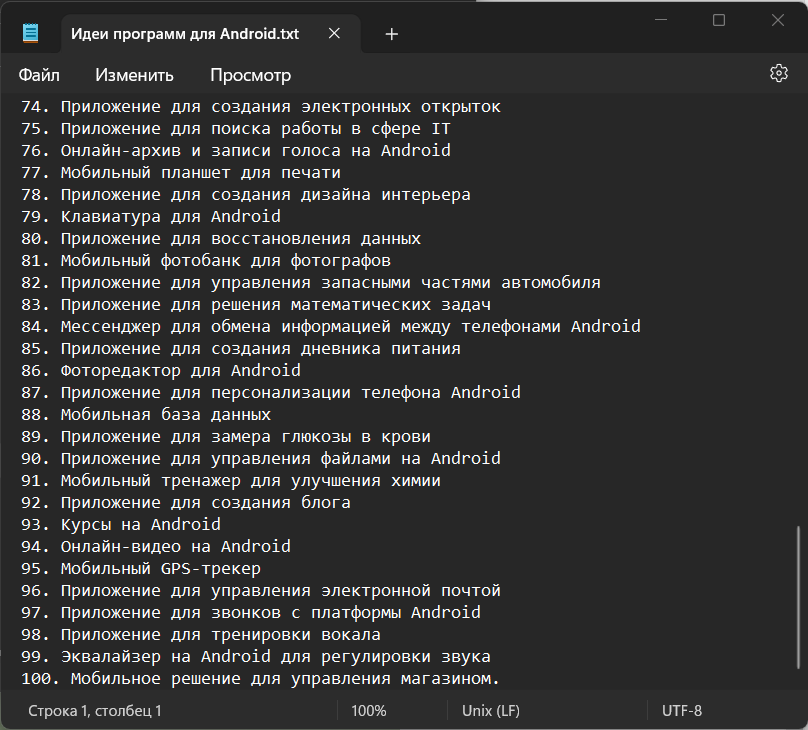Click the UTF-8 encoding indicator

tap(682, 711)
